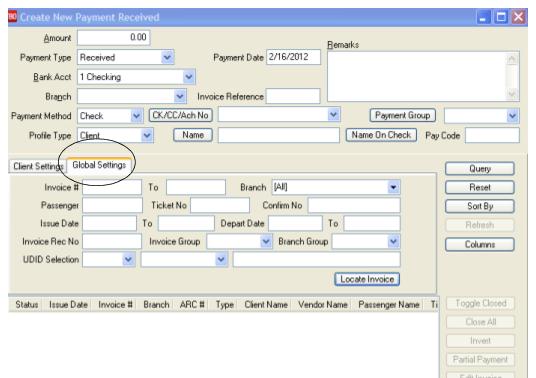Open the Payment Type dropdown
This screenshot has width=536, height=378.
[x=167, y=57]
